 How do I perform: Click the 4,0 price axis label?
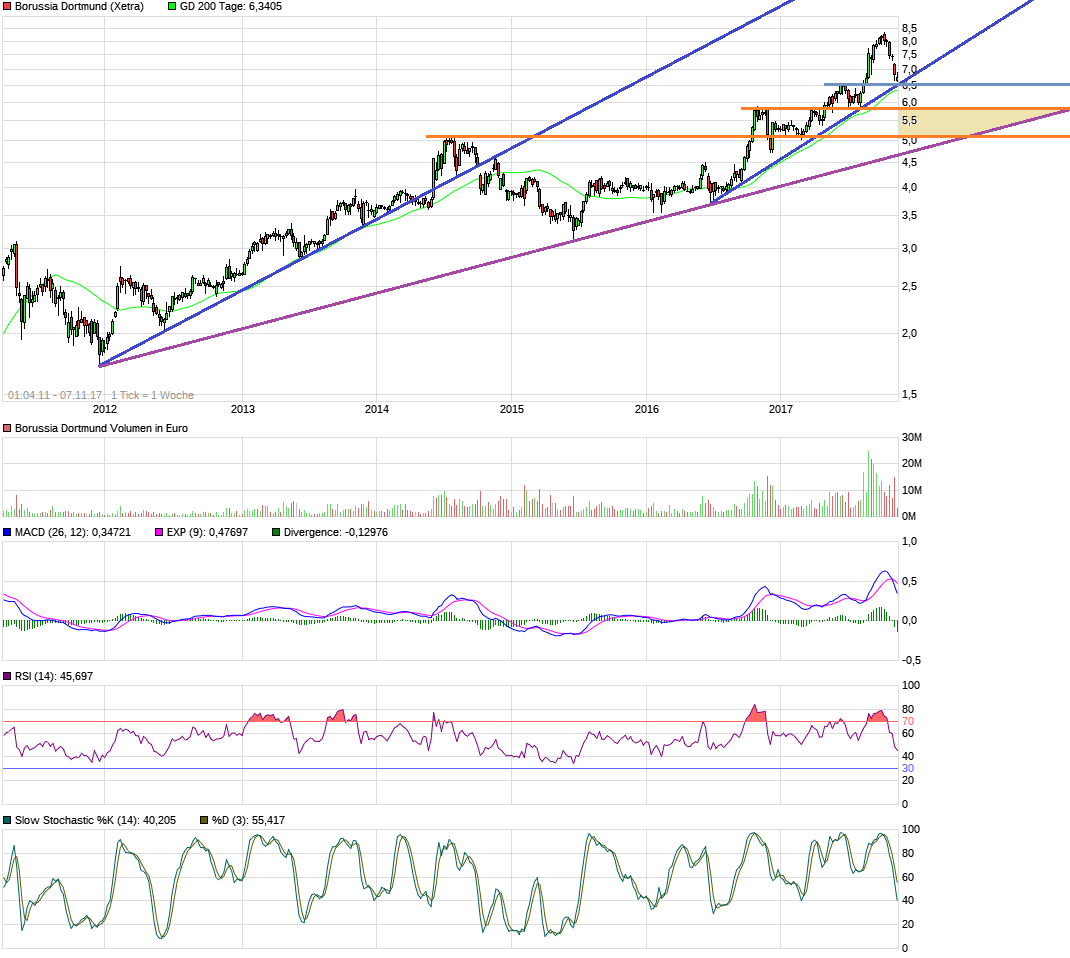[910, 188]
